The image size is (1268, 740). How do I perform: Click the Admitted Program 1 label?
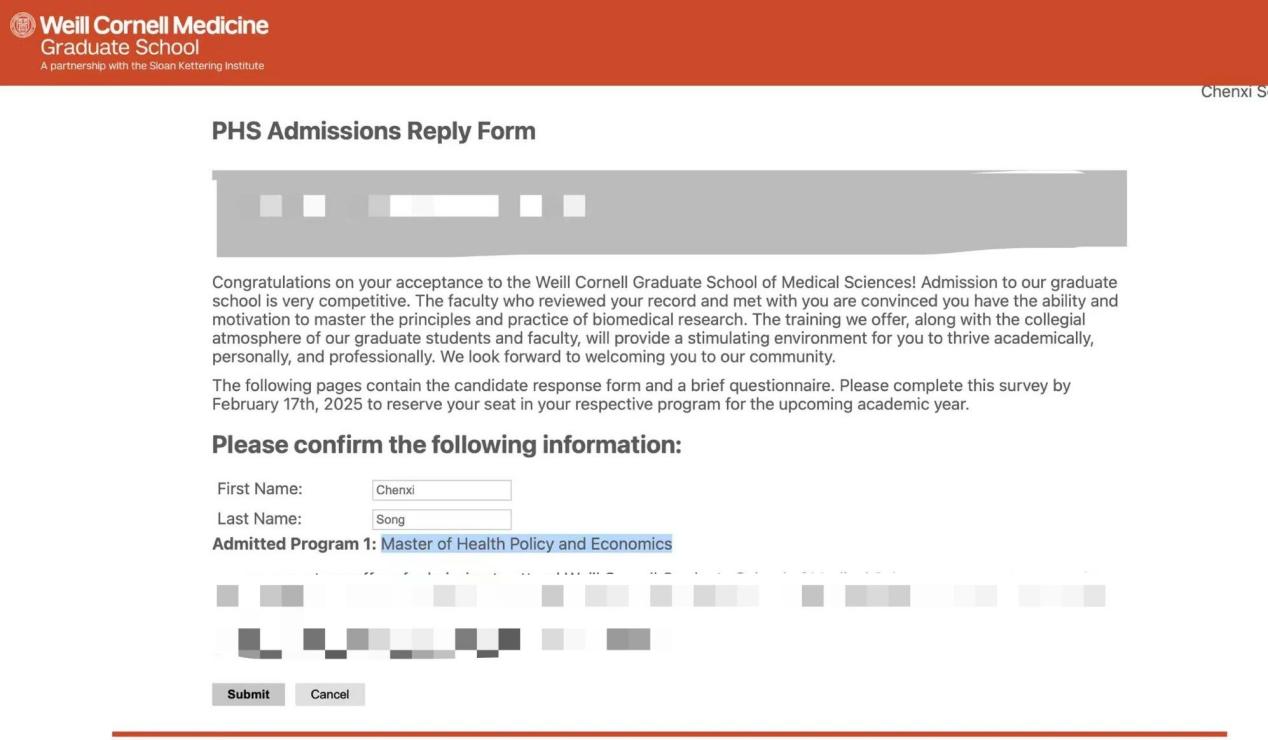(x=294, y=544)
